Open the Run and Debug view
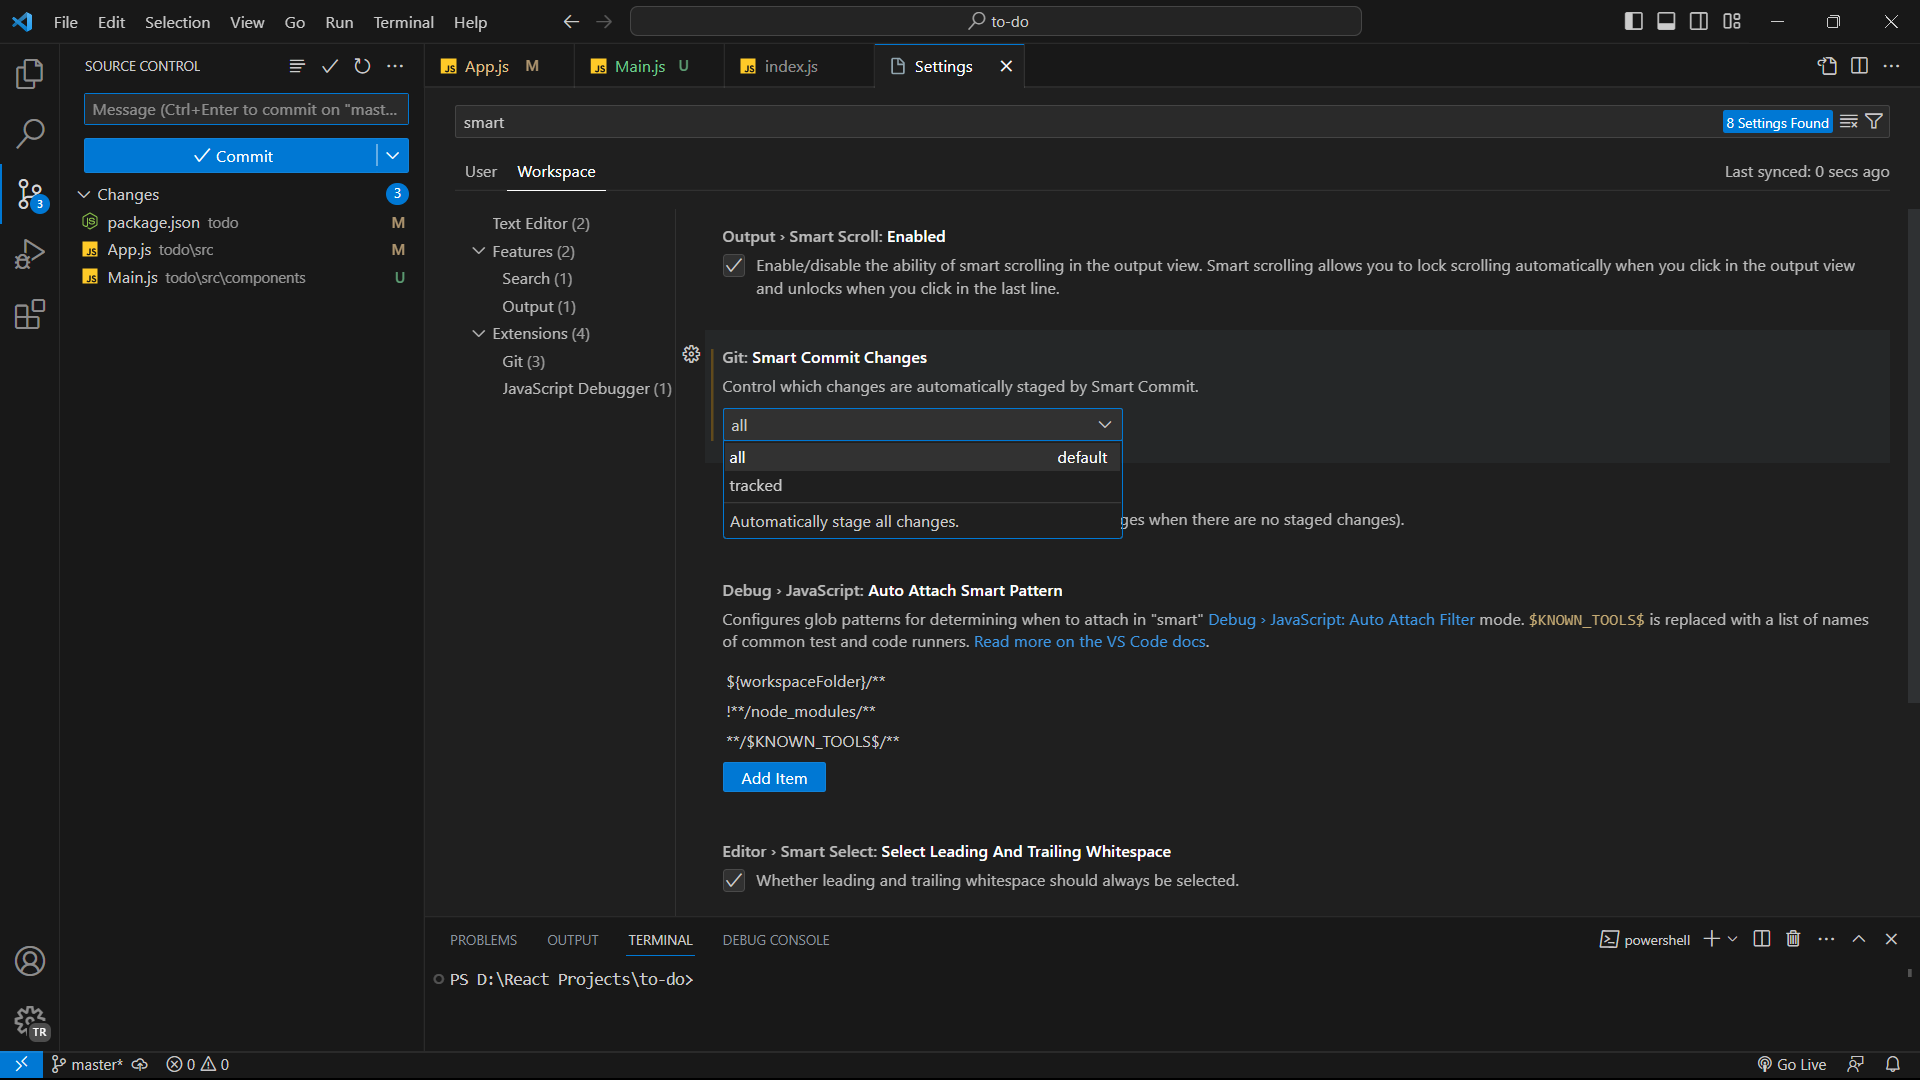Screen dimensions: 1920x1080 click(x=29, y=253)
